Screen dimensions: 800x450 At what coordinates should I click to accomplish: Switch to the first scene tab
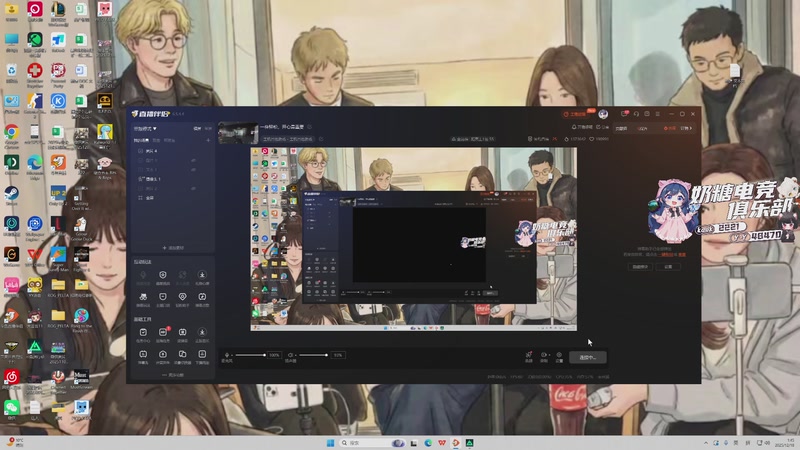(141, 140)
